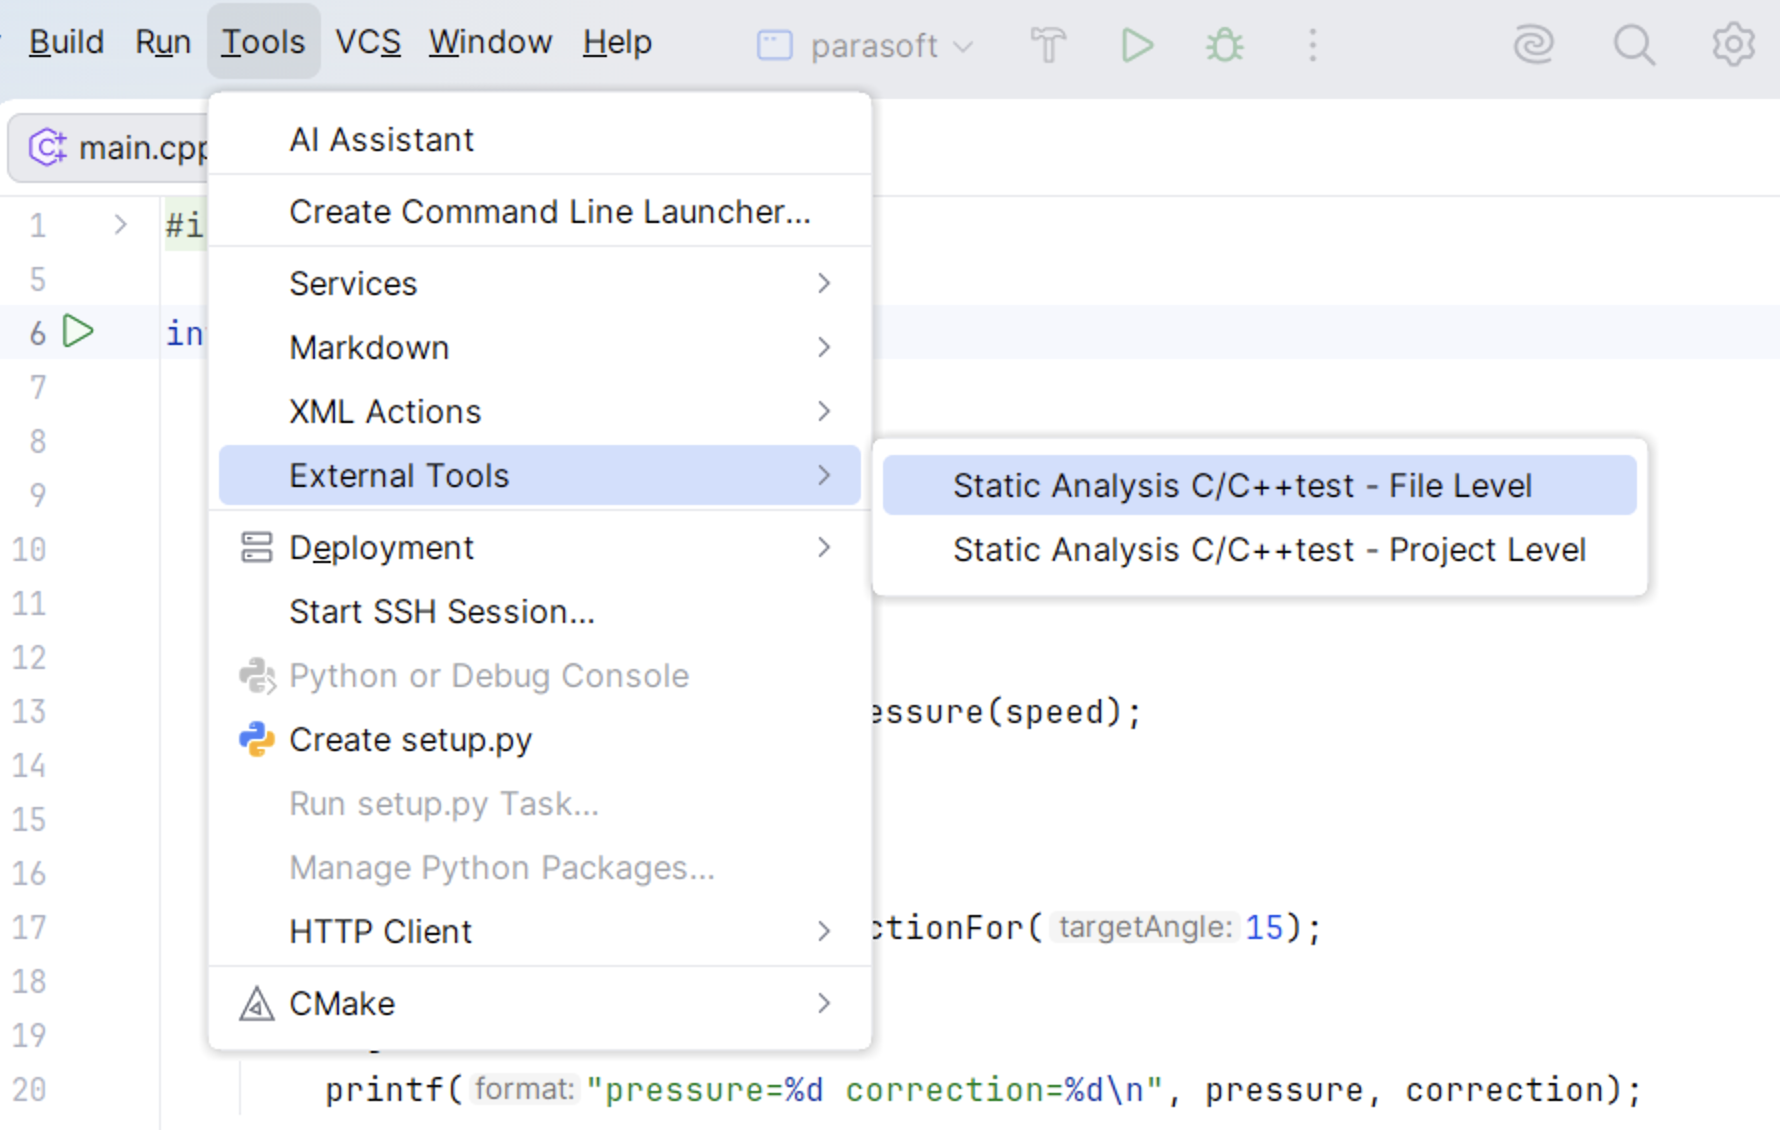Viewport: 1780px width, 1130px height.
Task: Run Static Analysis C/C++test - Project Level
Action: tap(1260, 550)
